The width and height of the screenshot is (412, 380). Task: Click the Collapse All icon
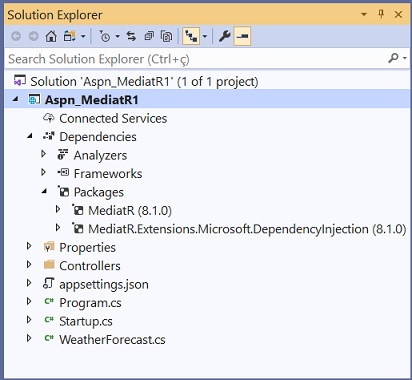pyautogui.click(x=149, y=36)
